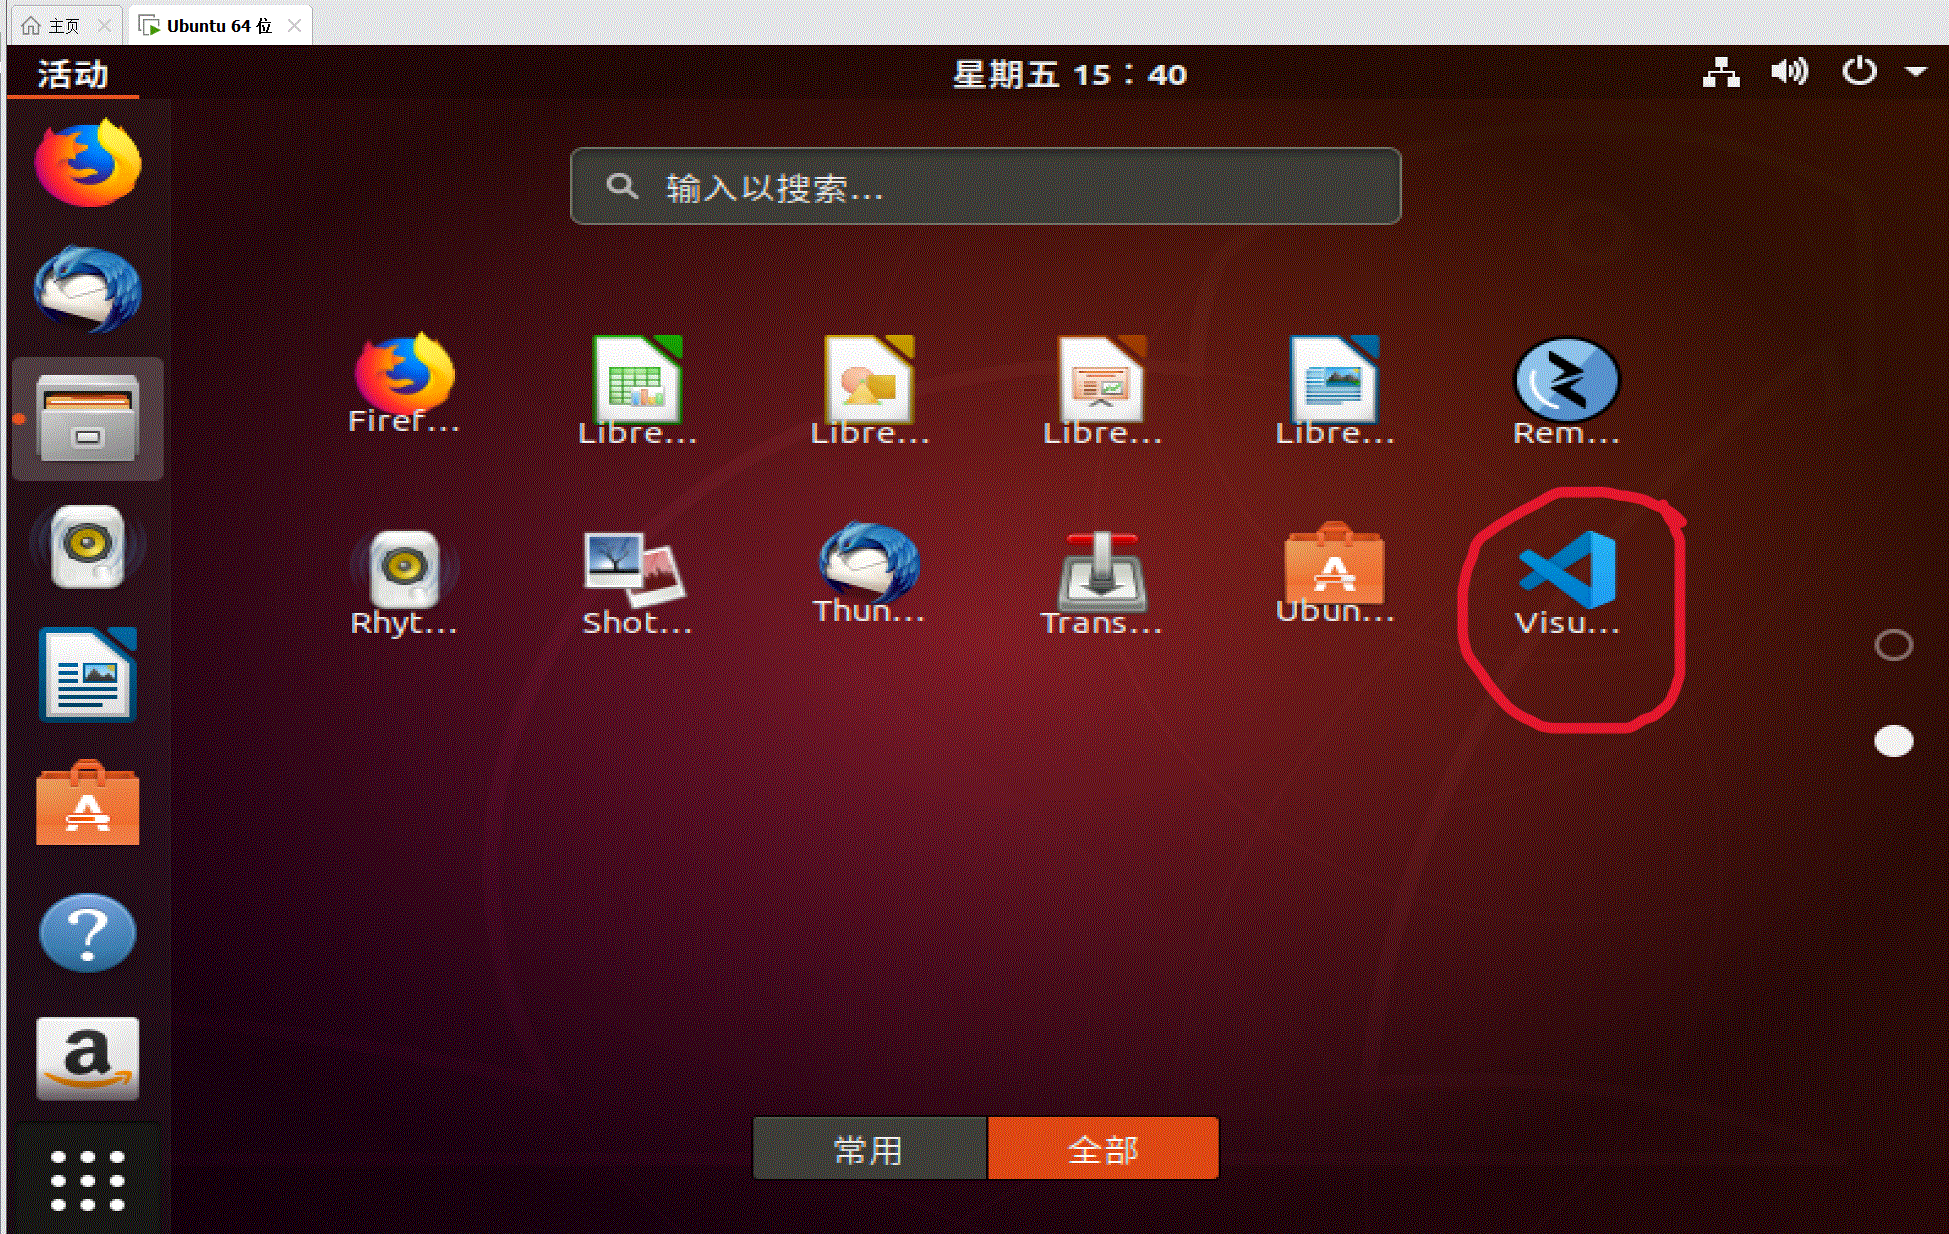Open Files manager in the dock
This screenshot has height=1234, width=1949.
tap(88, 418)
